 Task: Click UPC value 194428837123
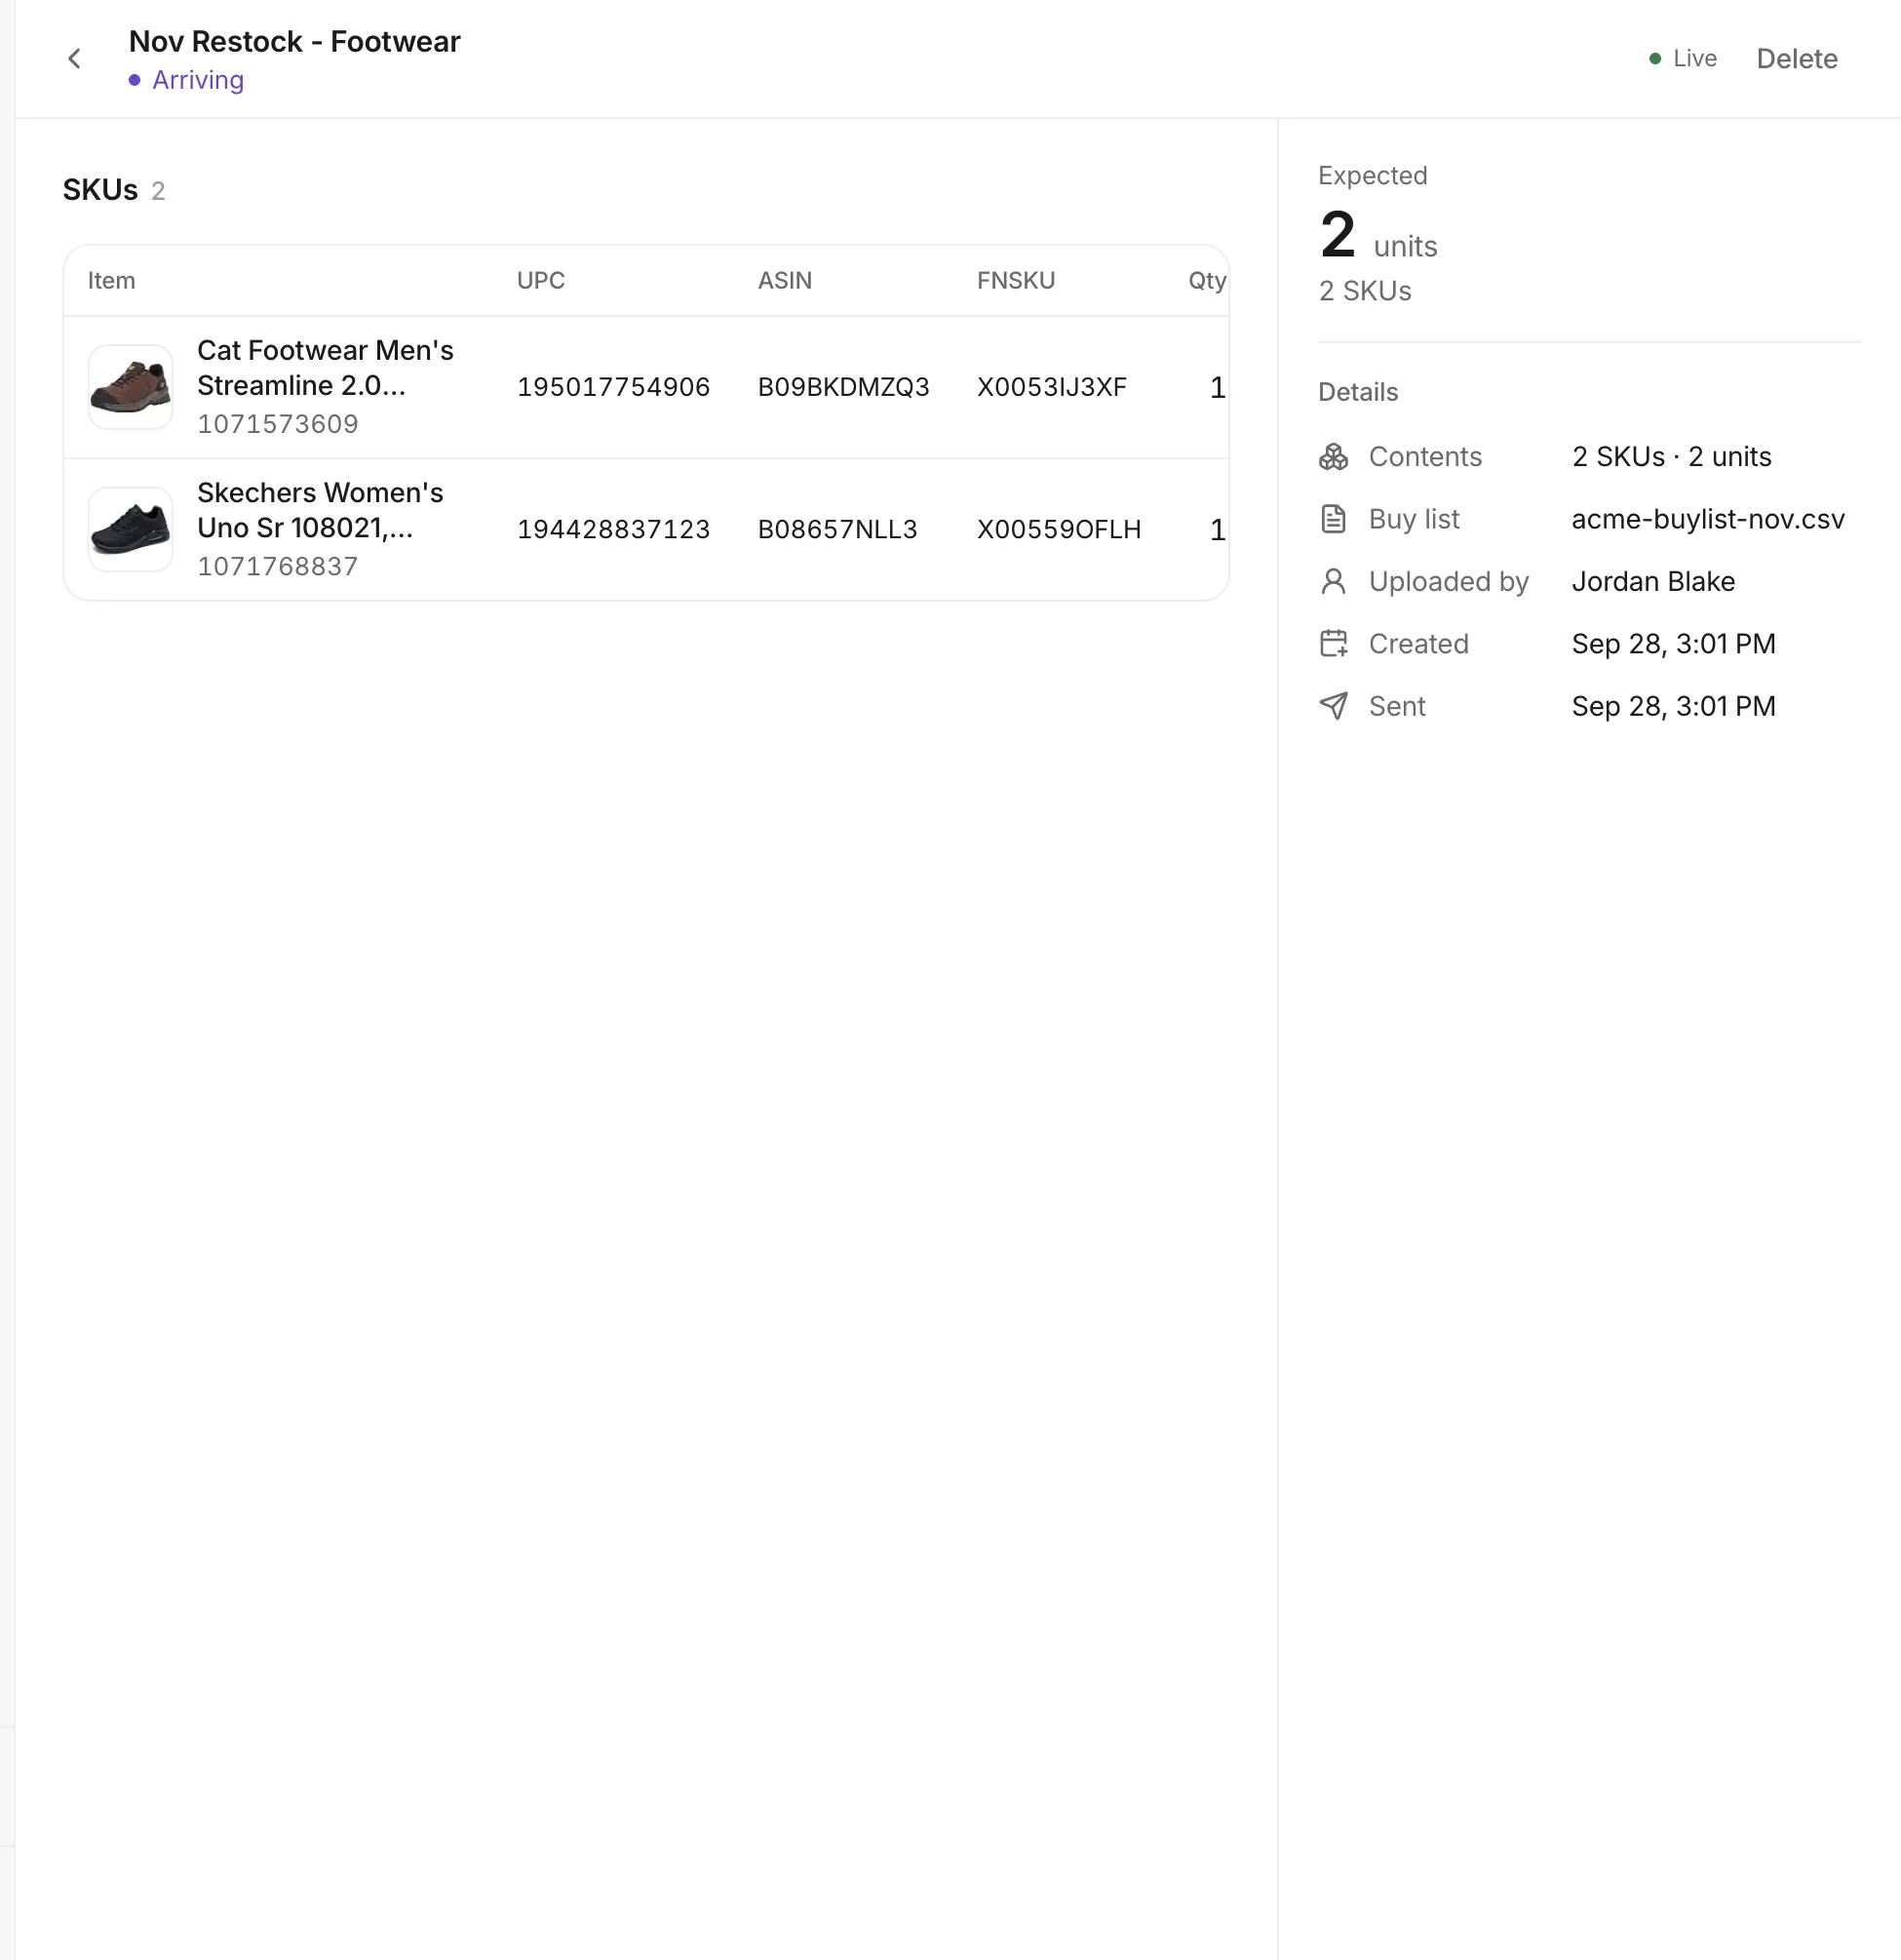pyautogui.click(x=613, y=529)
